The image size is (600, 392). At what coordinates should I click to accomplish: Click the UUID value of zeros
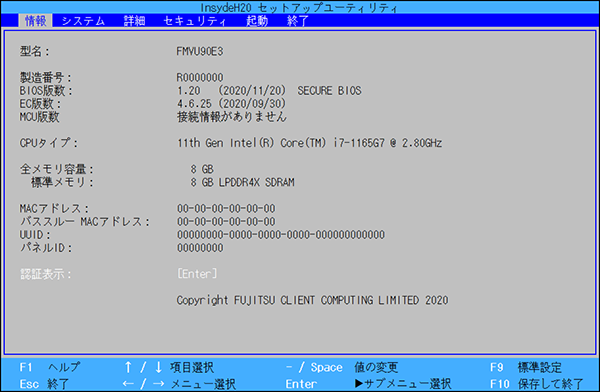click(x=280, y=235)
